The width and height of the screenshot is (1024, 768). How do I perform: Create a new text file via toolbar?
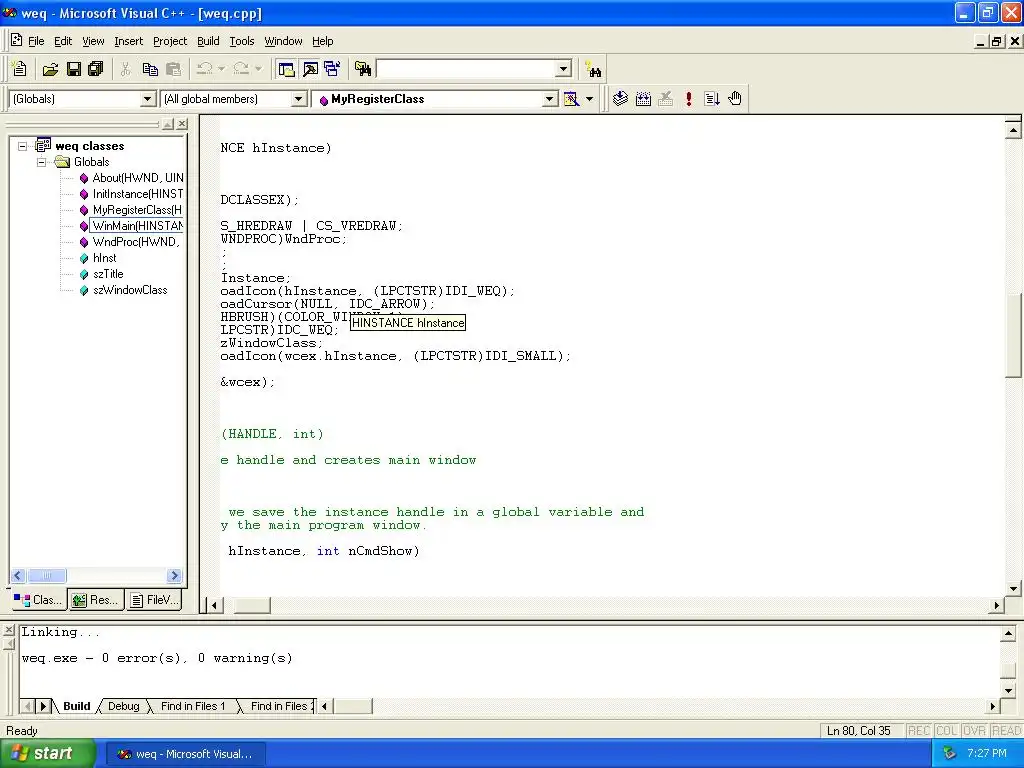tap(20, 69)
